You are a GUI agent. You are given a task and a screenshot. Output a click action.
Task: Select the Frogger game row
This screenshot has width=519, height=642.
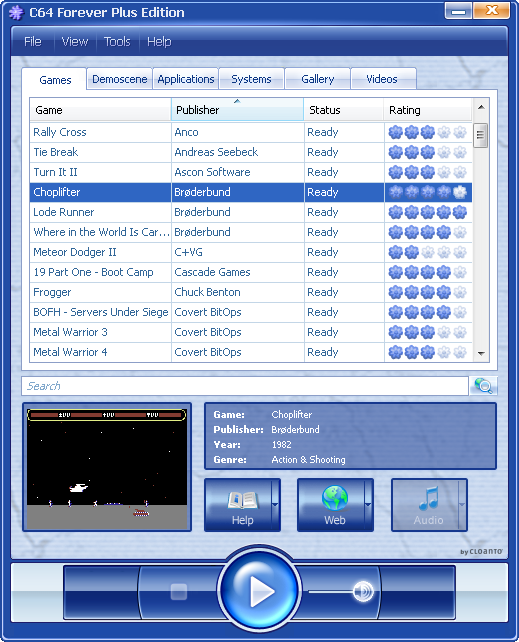pos(251,292)
